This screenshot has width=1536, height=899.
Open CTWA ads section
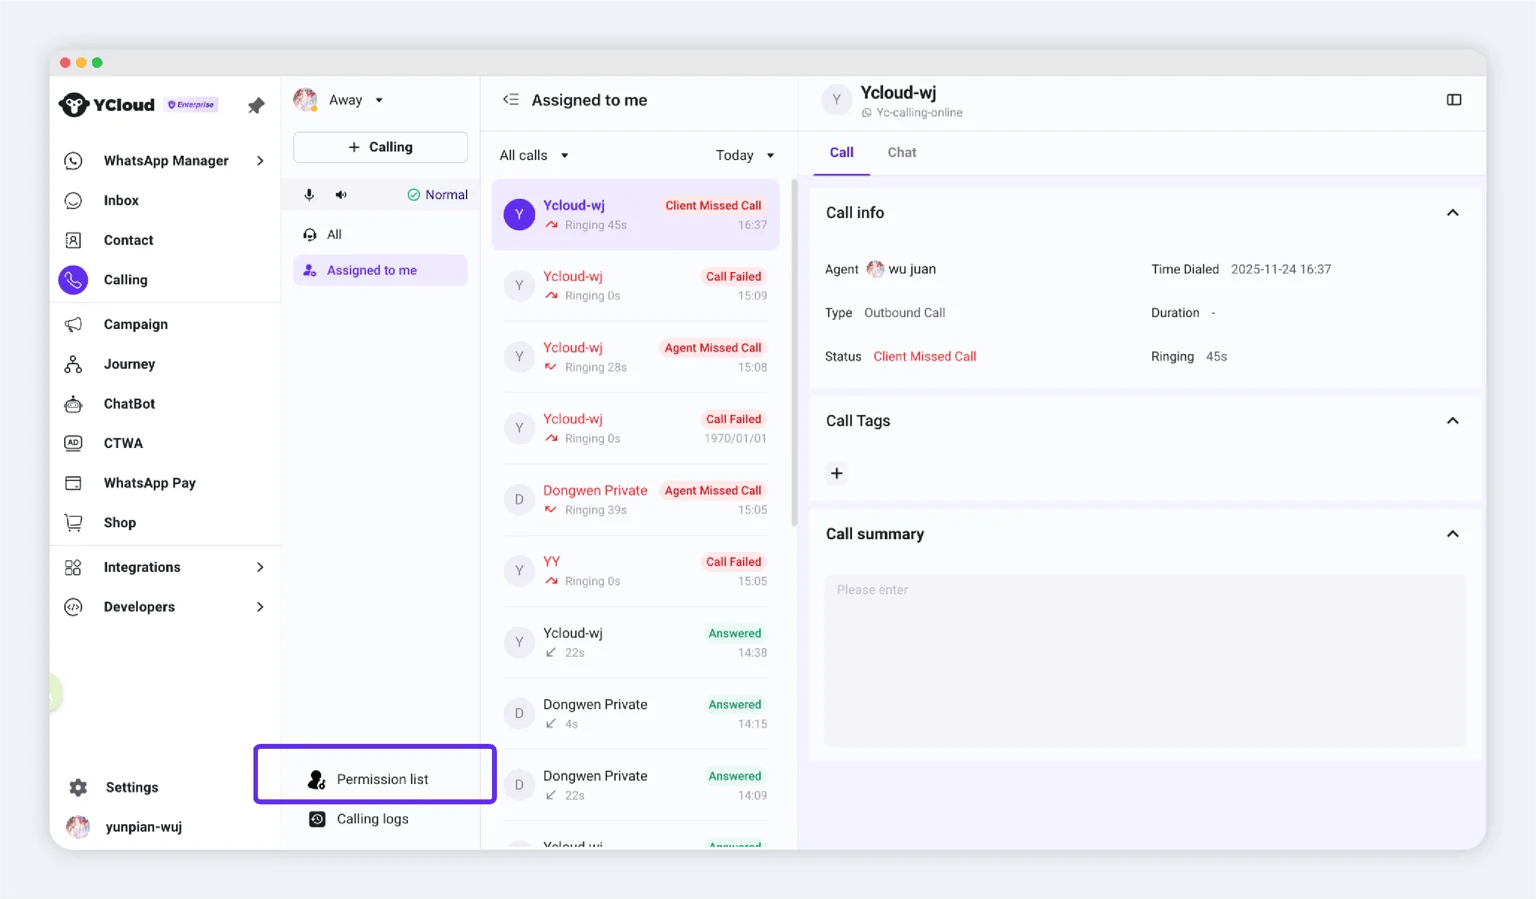(123, 443)
